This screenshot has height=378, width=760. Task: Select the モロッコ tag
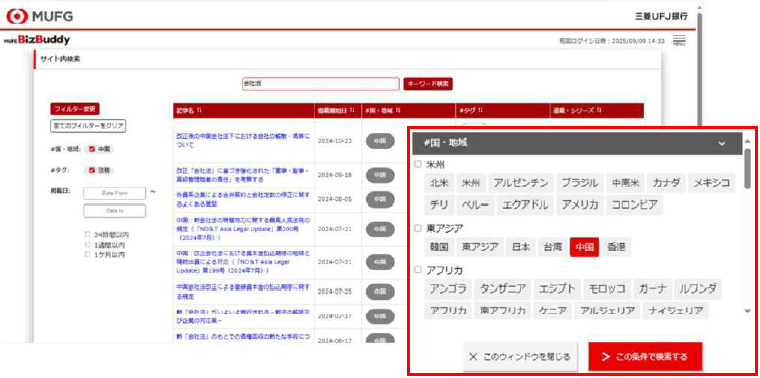tap(607, 289)
